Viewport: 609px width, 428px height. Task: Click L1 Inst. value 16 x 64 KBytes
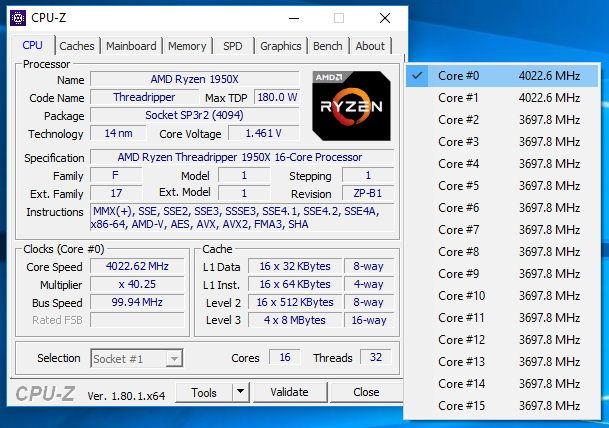click(295, 284)
